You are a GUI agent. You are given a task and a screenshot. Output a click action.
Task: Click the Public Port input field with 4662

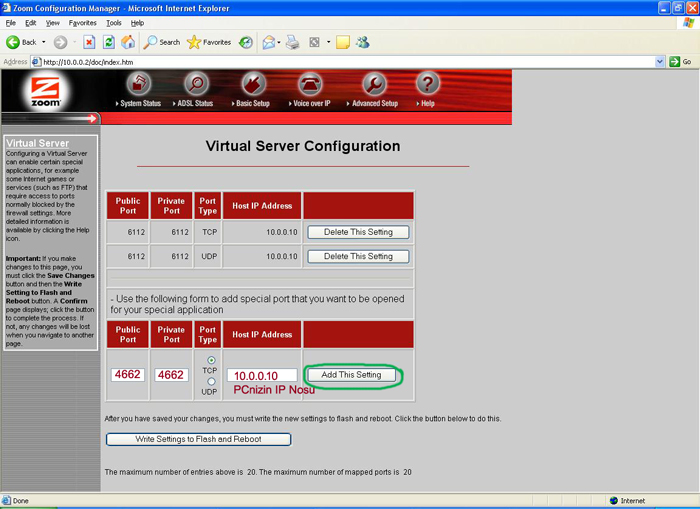pyautogui.click(x=128, y=375)
